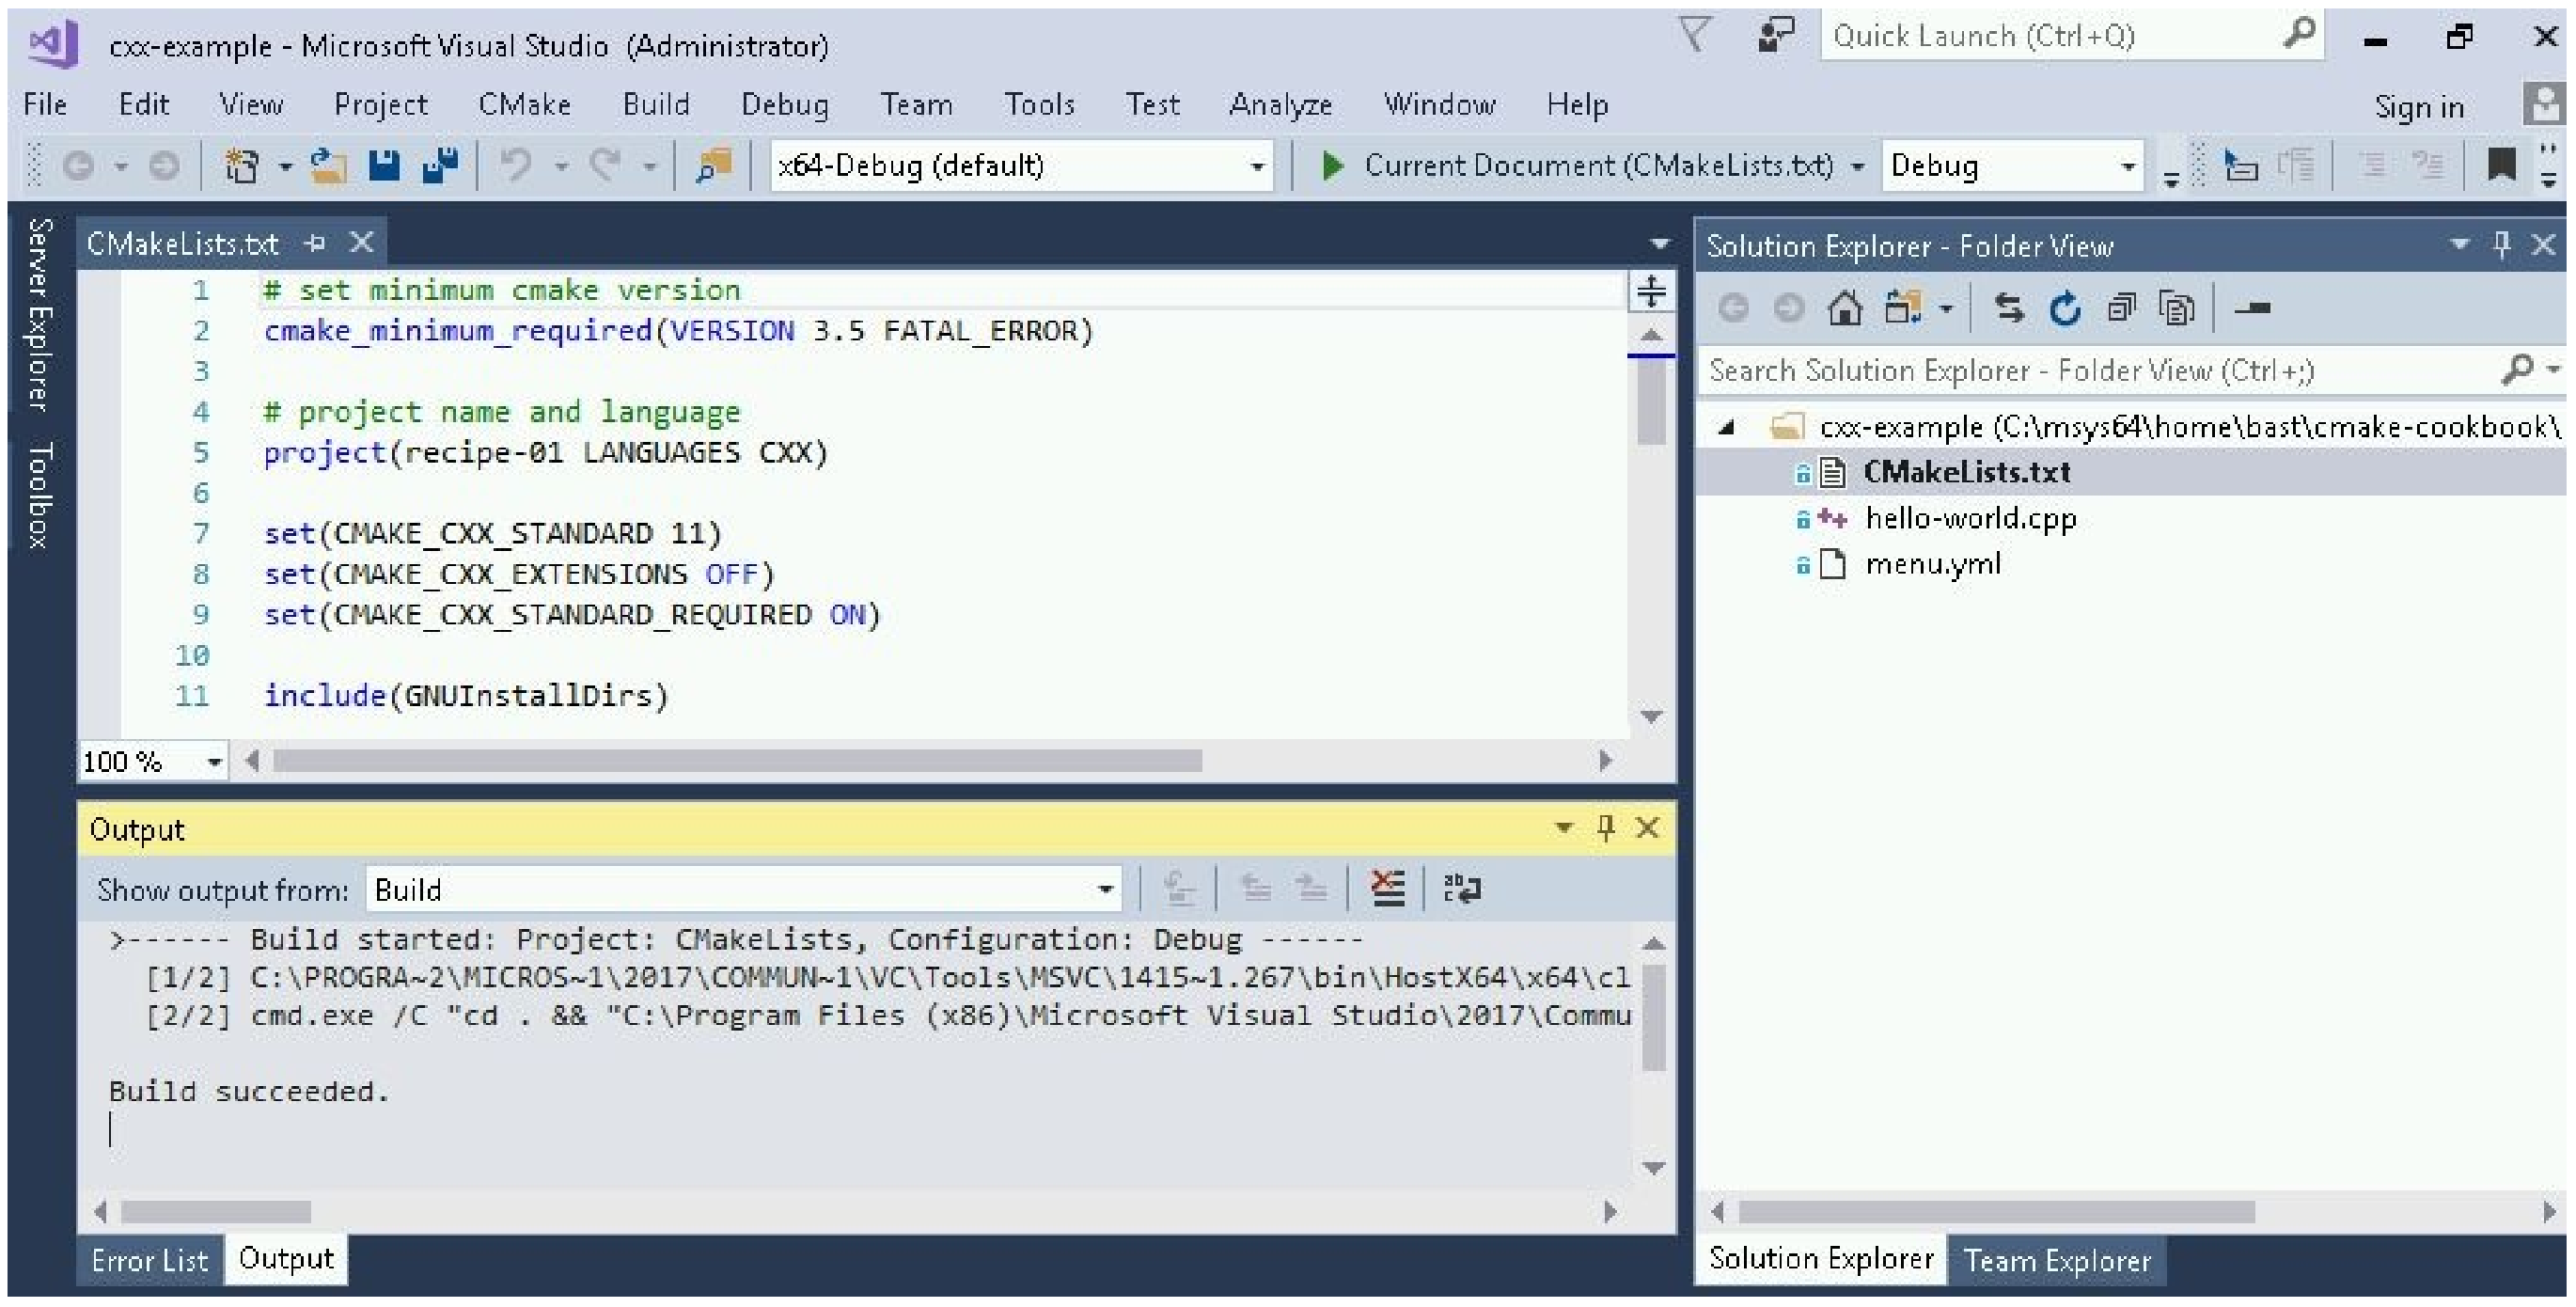Click the feedback icon near Quick Launch
Image resolution: width=2576 pixels, height=1307 pixels.
coord(1775,36)
